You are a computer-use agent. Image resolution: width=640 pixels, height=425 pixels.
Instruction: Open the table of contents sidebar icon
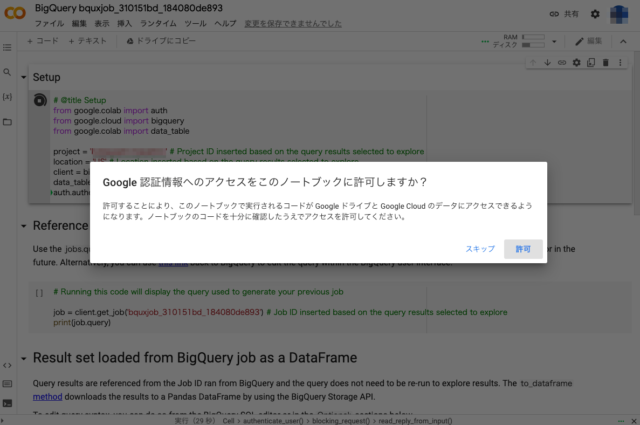click(7, 48)
